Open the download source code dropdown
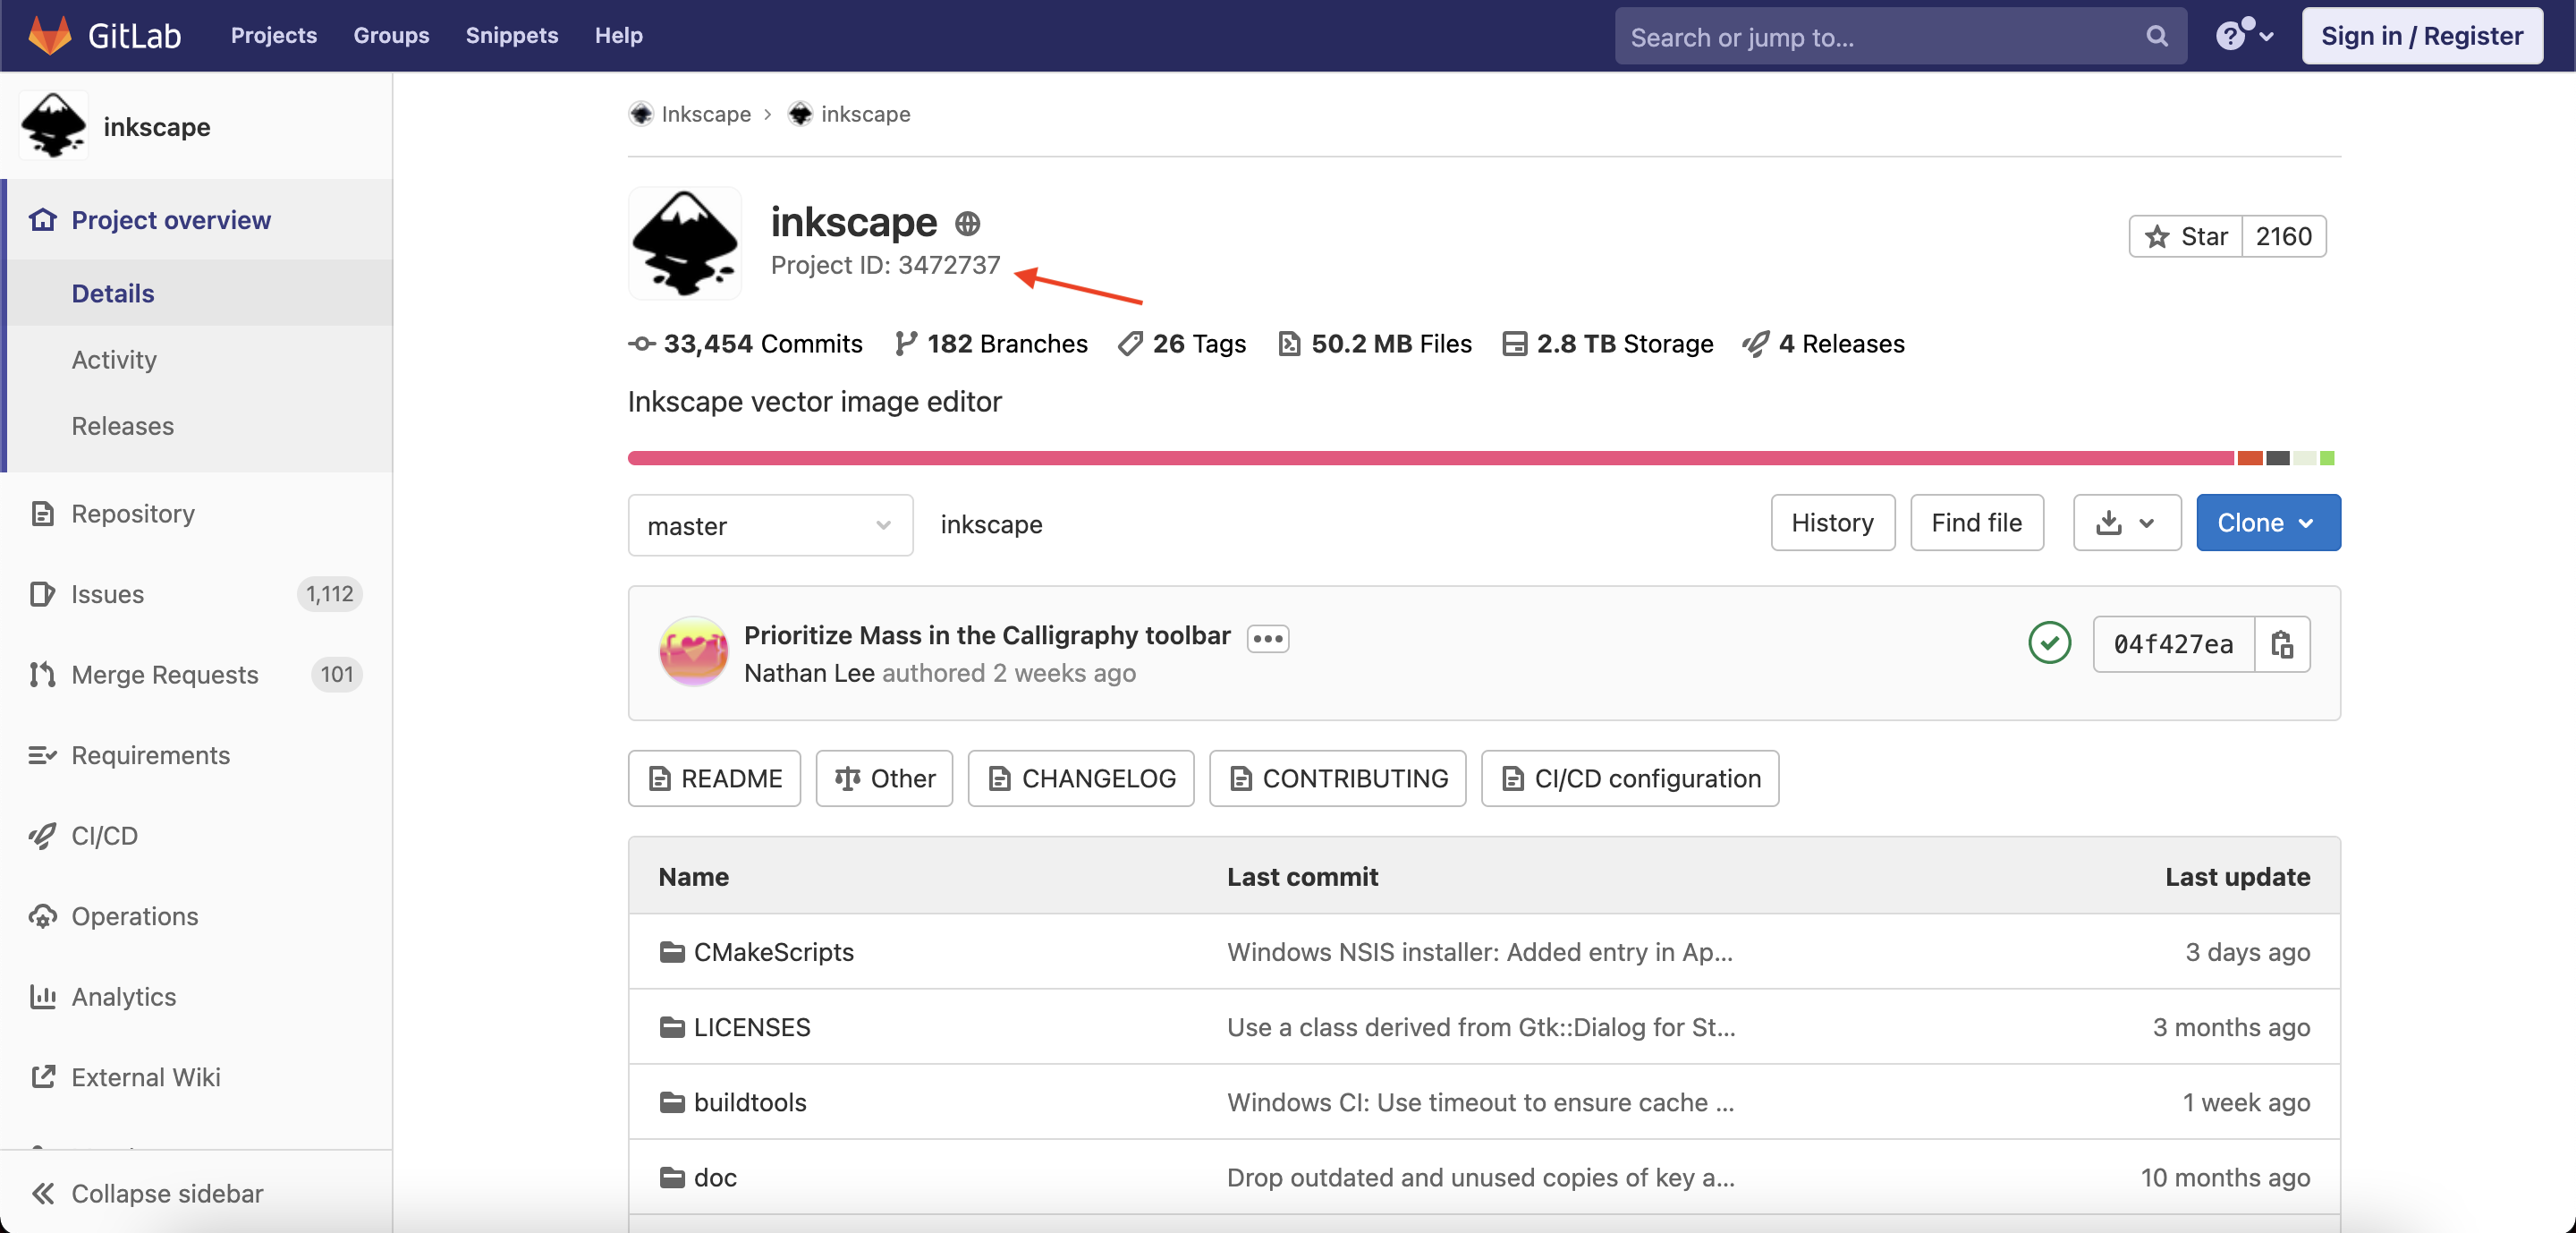 [x=2127, y=522]
